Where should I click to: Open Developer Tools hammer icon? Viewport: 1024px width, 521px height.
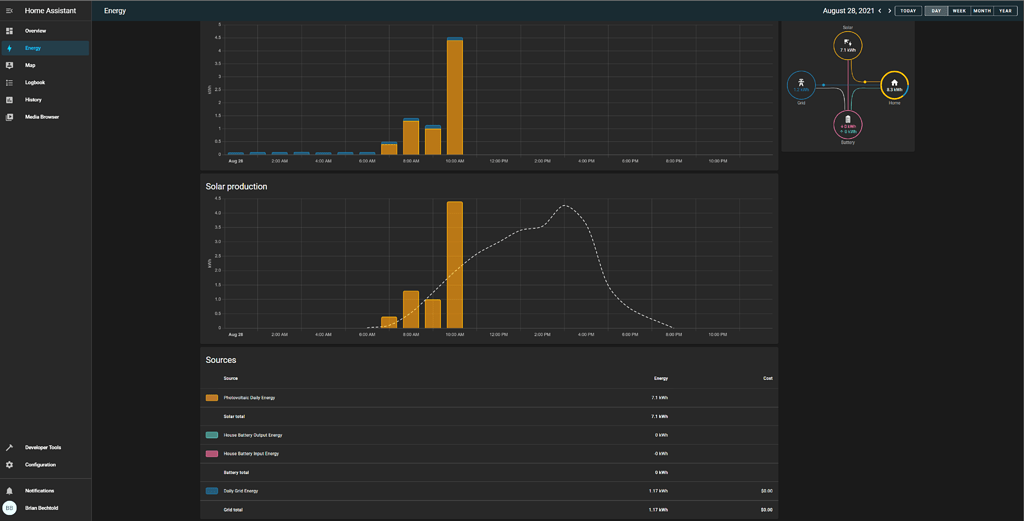pos(9,447)
